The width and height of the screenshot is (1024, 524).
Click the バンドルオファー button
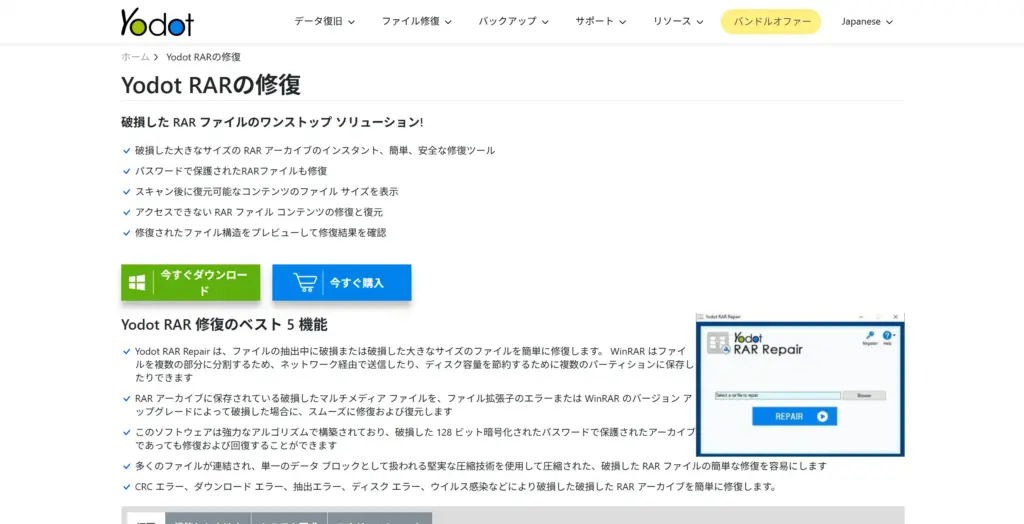pyautogui.click(x=770, y=21)
